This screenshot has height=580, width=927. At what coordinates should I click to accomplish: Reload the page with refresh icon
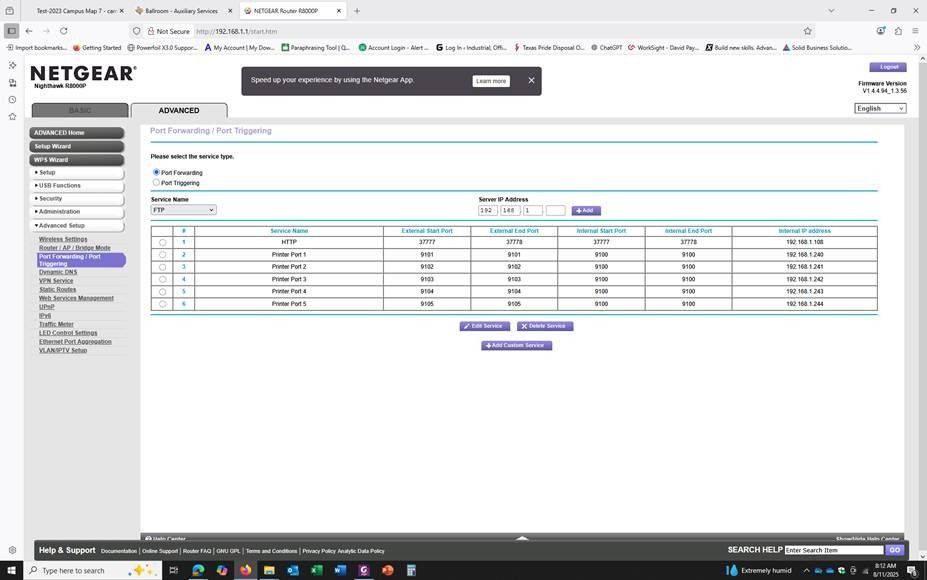(64, 31)
